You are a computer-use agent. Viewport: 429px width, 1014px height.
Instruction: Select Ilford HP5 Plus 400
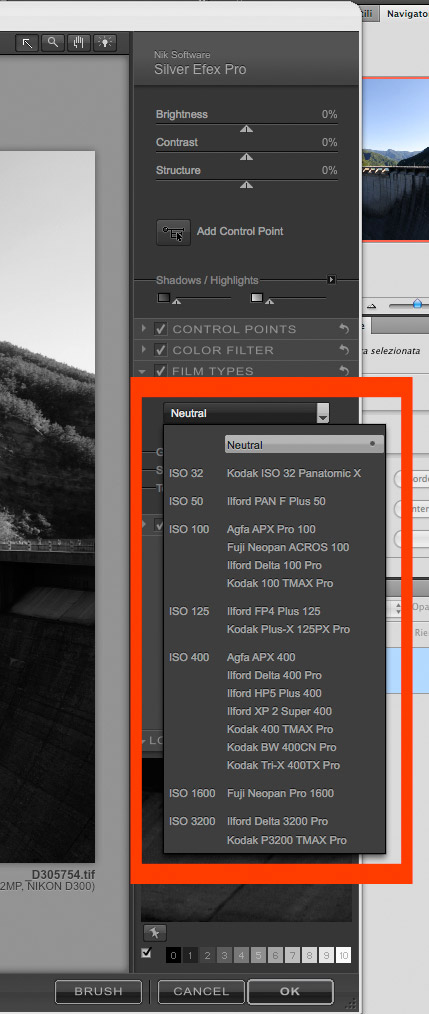274,693
